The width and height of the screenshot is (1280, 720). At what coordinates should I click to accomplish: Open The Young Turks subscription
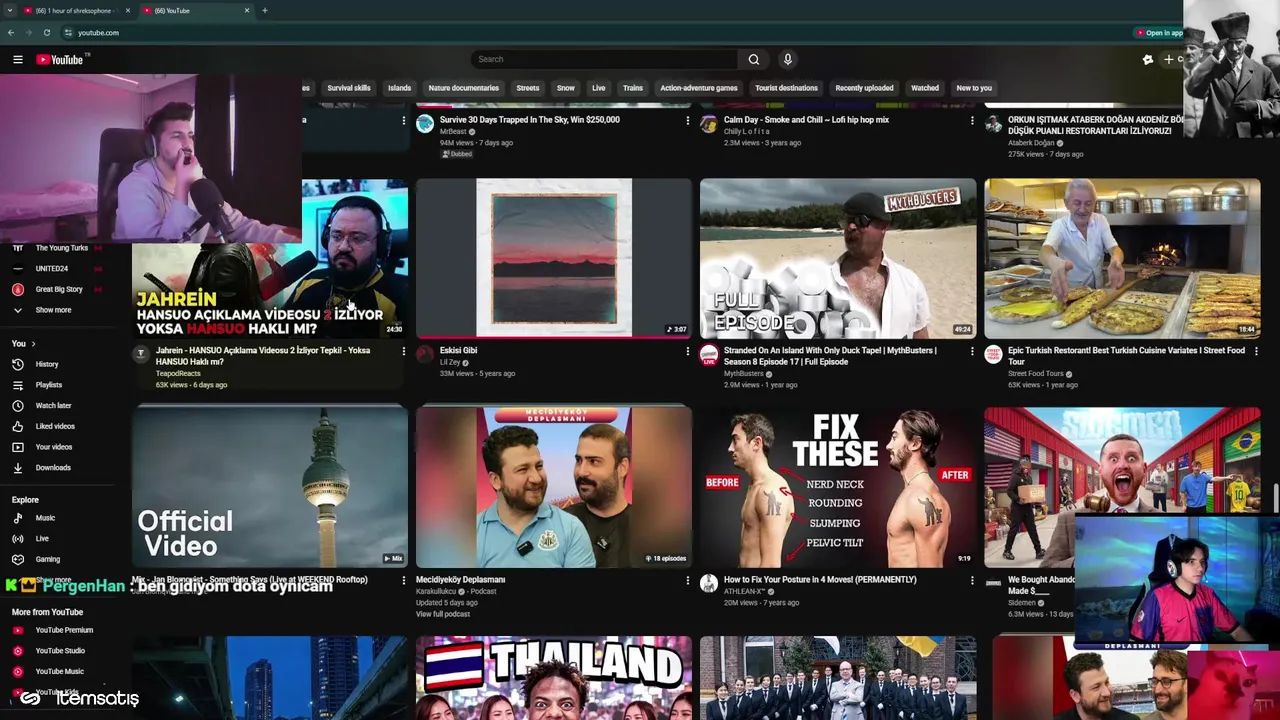pyautogui.click(x=62, y=248)
